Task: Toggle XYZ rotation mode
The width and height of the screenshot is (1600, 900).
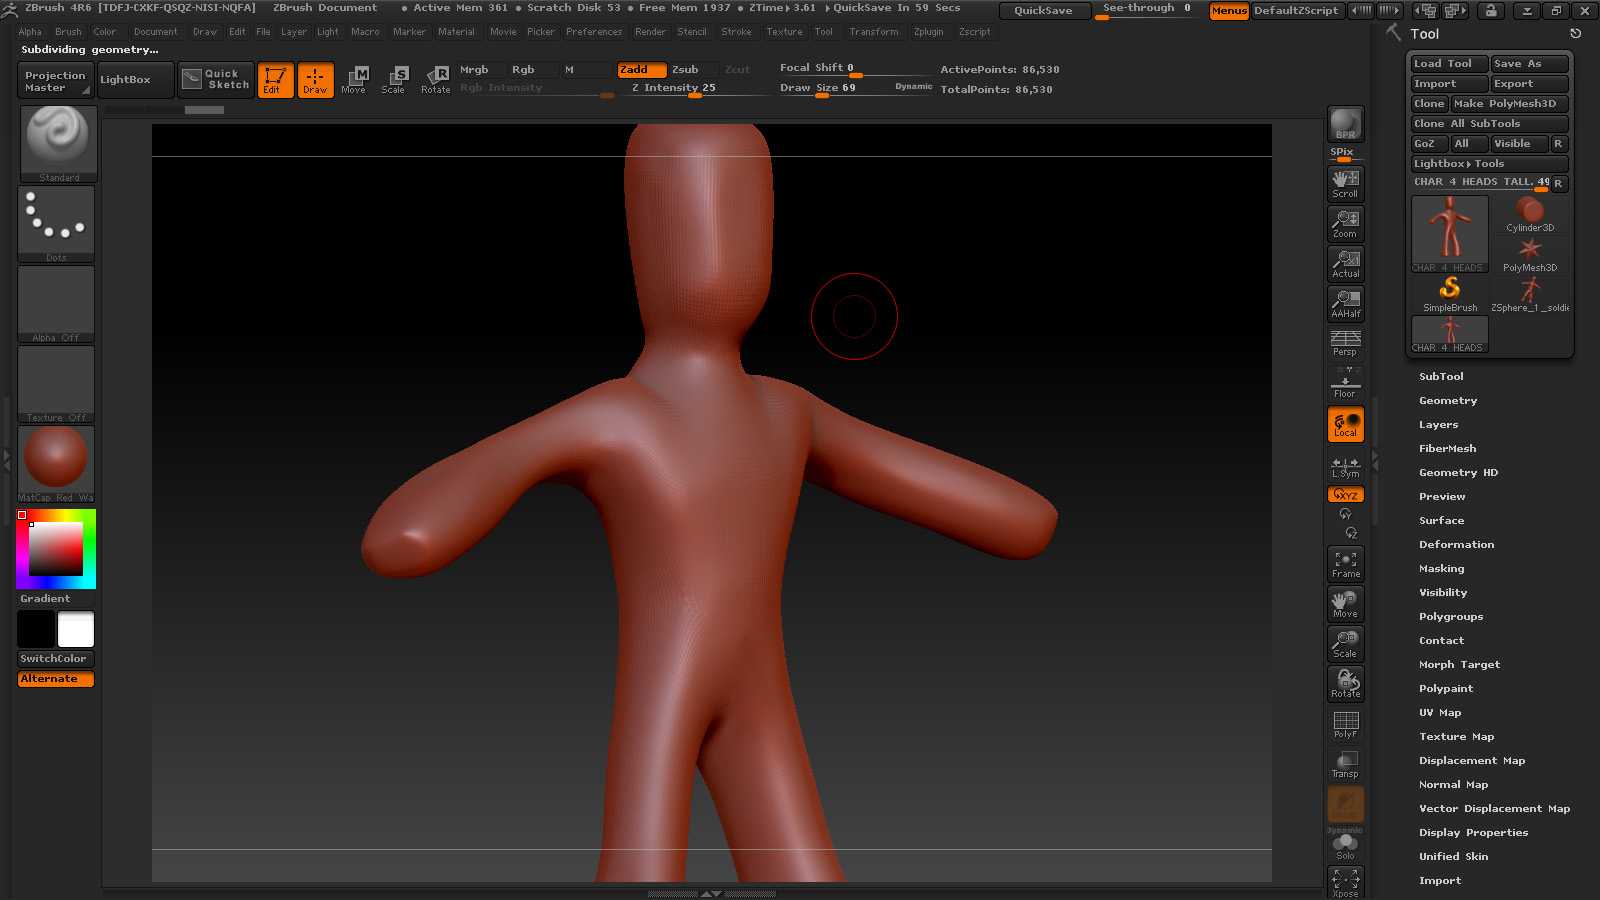Action: 1345,495
